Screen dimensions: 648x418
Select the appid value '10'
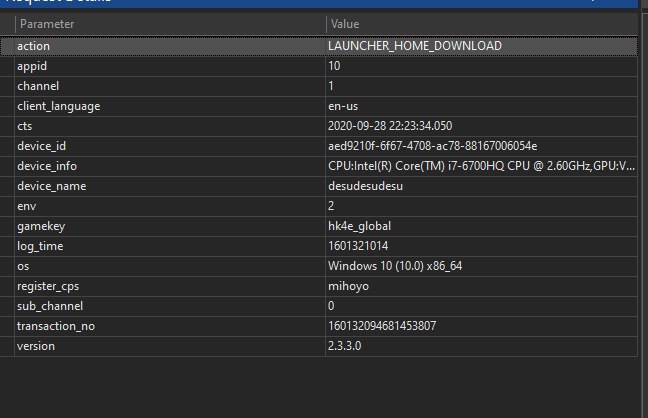(481, 66)
